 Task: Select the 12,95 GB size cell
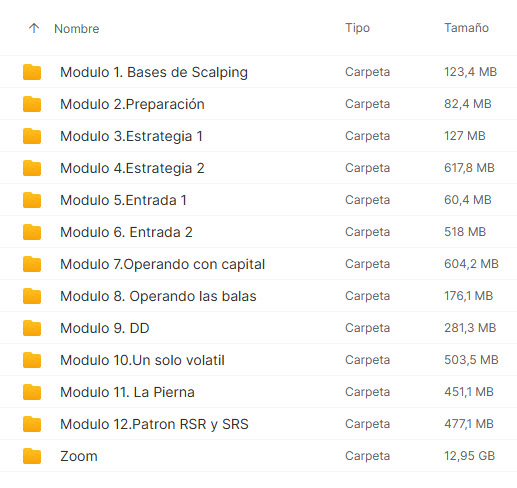coord(469,456)
